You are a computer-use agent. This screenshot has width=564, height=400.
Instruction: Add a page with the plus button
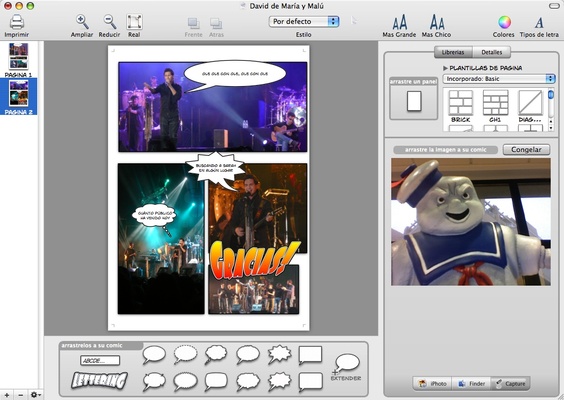coord(7,395)
